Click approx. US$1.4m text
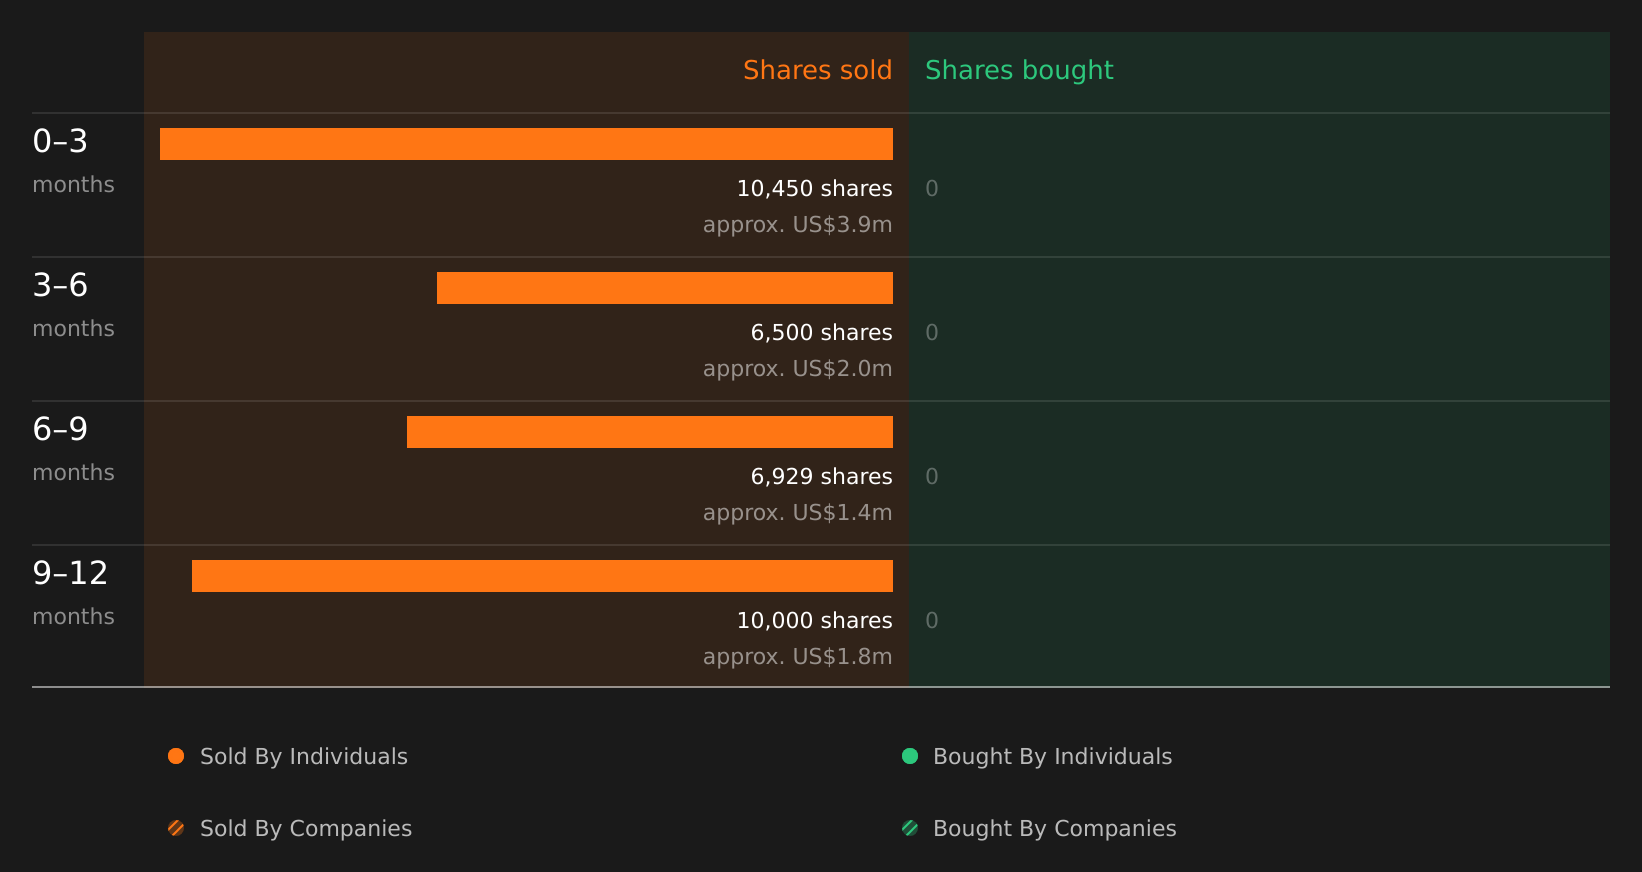Viewport: 1642px width, 872px height. tap(797, 513)
